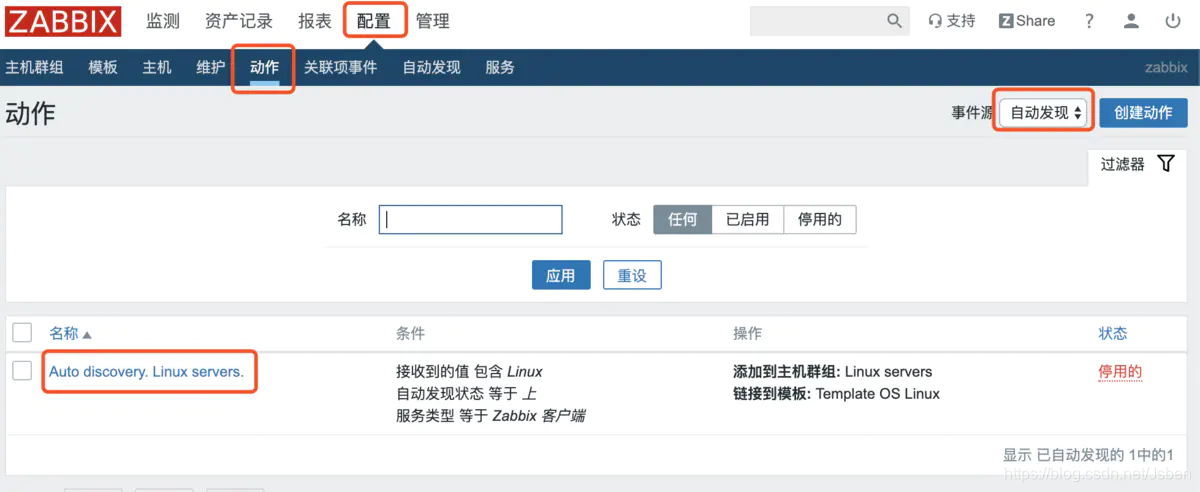Click the ZABBIX logo
Image resolution: width=1200 pixels, height=492 pixels.
[63, 21]
